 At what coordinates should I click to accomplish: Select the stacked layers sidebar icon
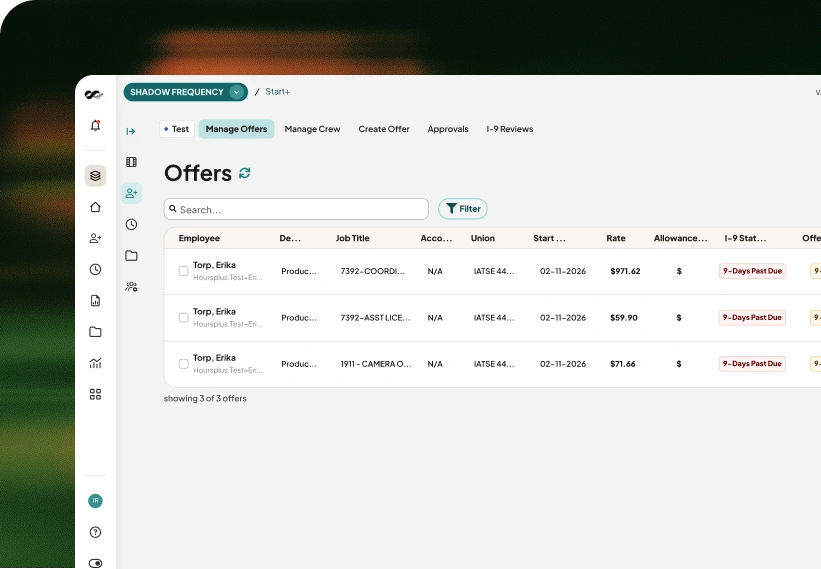coord(95,175)
